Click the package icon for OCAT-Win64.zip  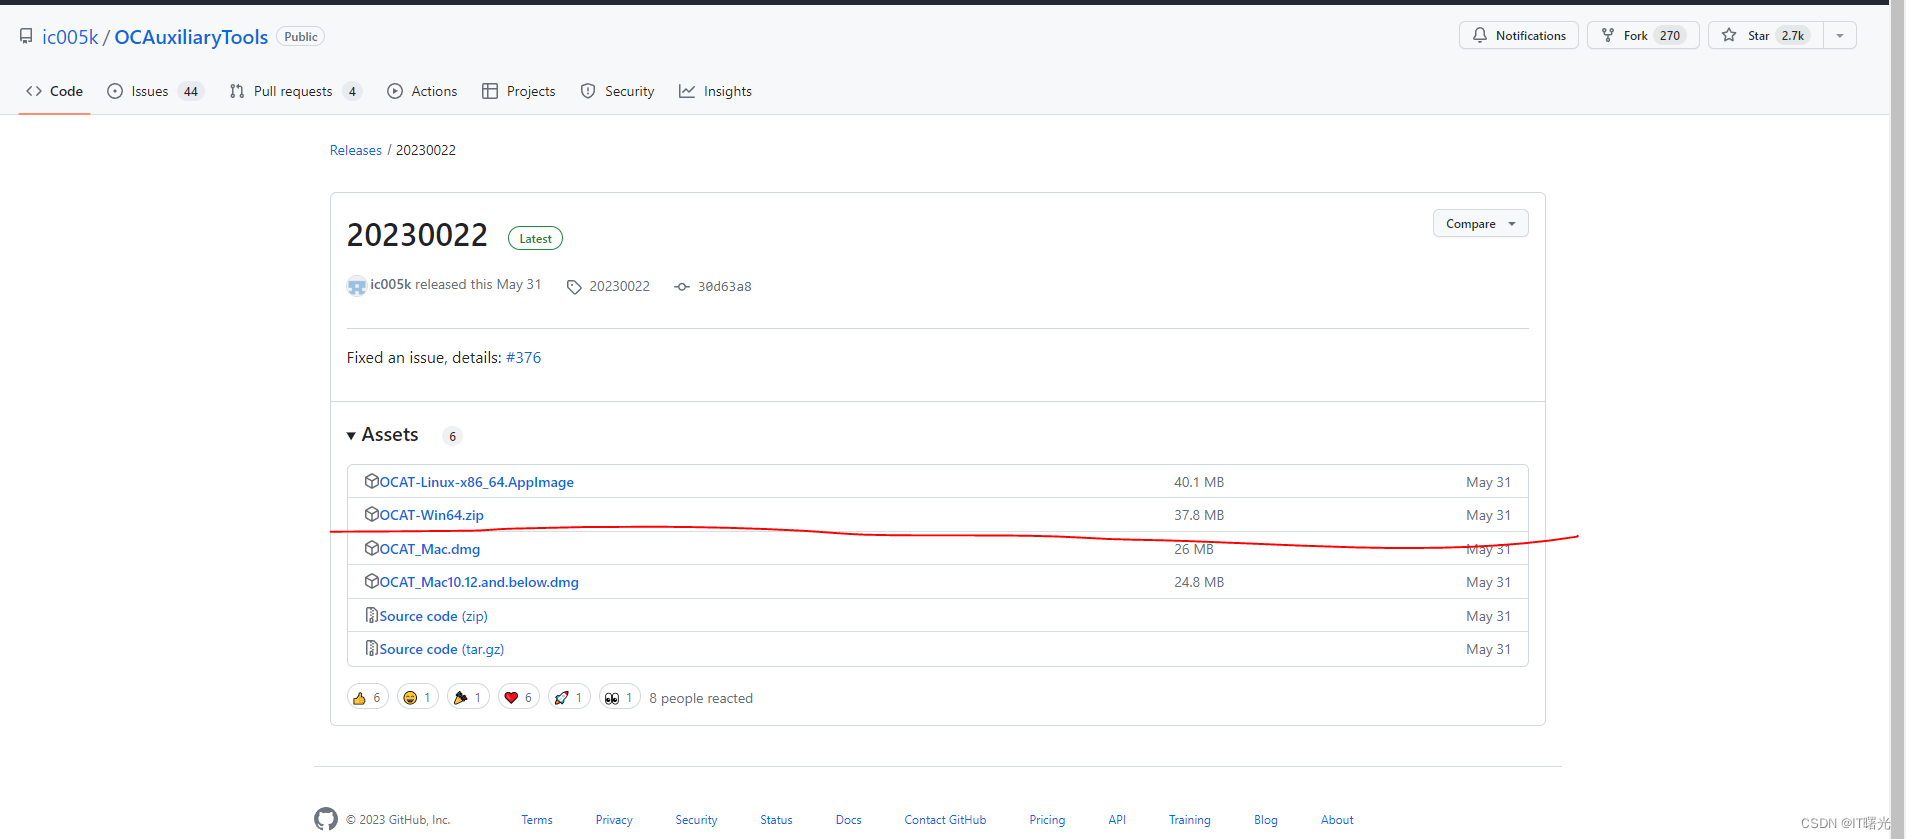[x=372, y=514]
